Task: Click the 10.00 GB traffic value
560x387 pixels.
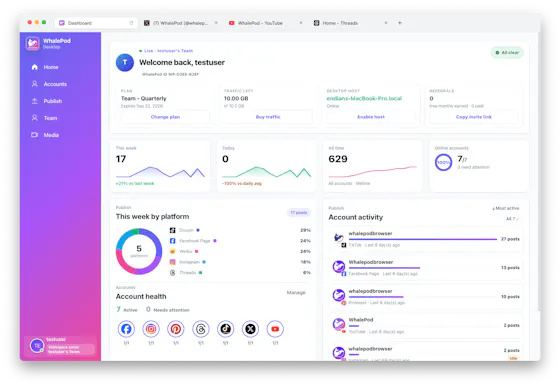Action: 236,99
